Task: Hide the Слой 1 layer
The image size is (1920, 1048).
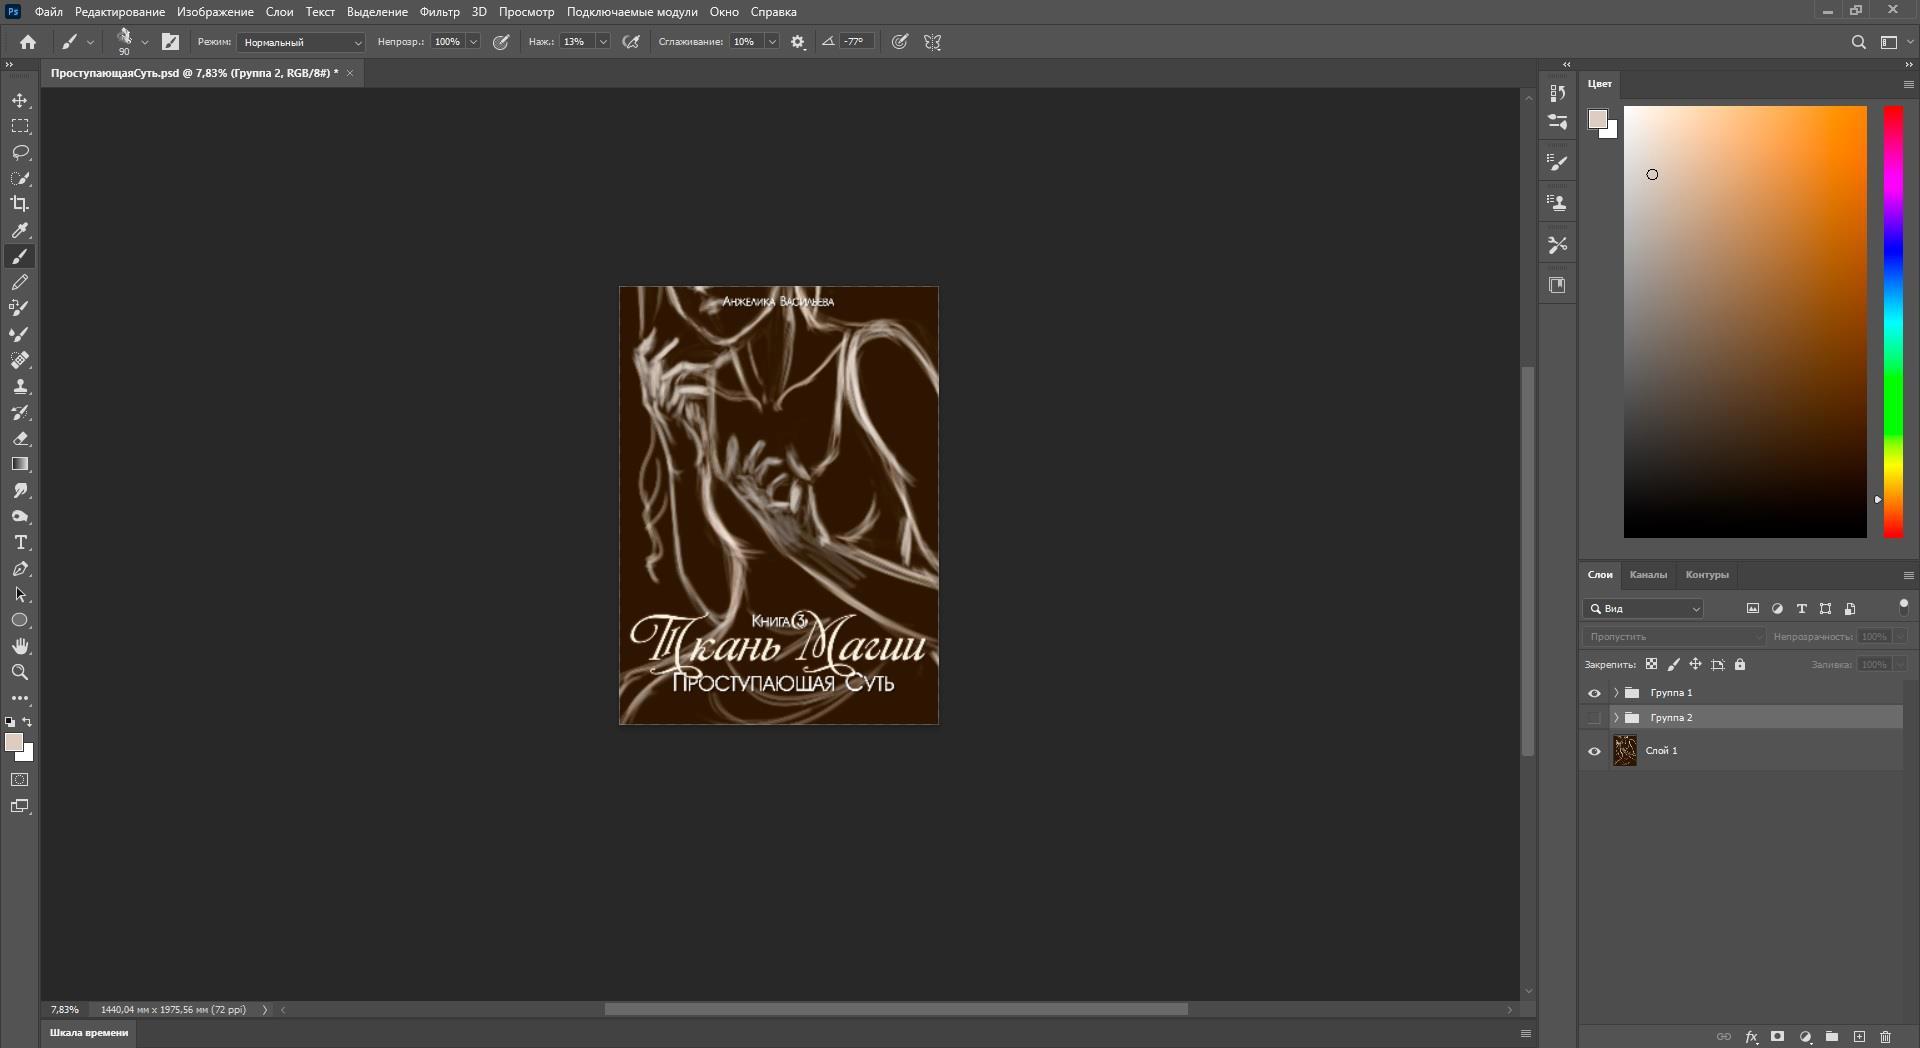Action: 1594,751
